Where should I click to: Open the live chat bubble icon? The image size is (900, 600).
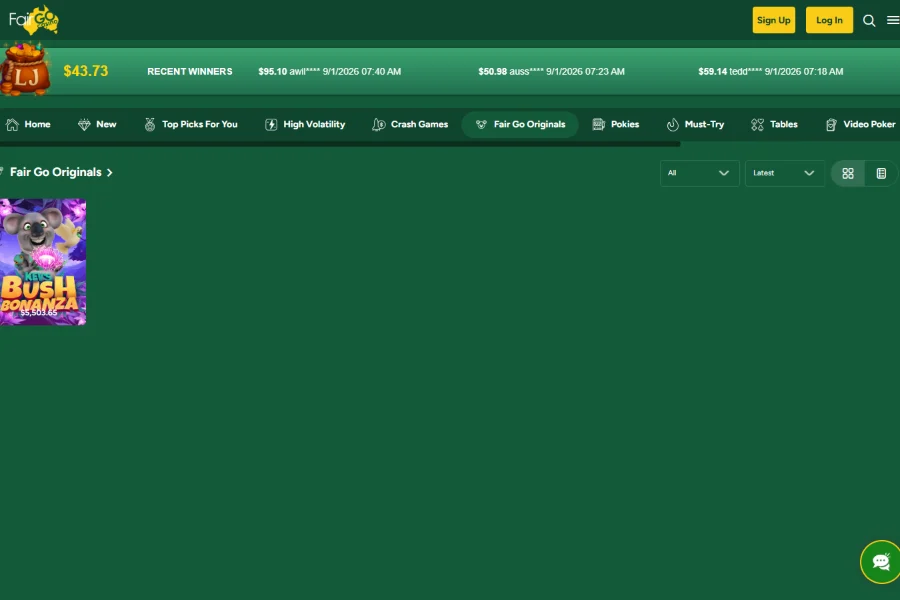[880, 562]
